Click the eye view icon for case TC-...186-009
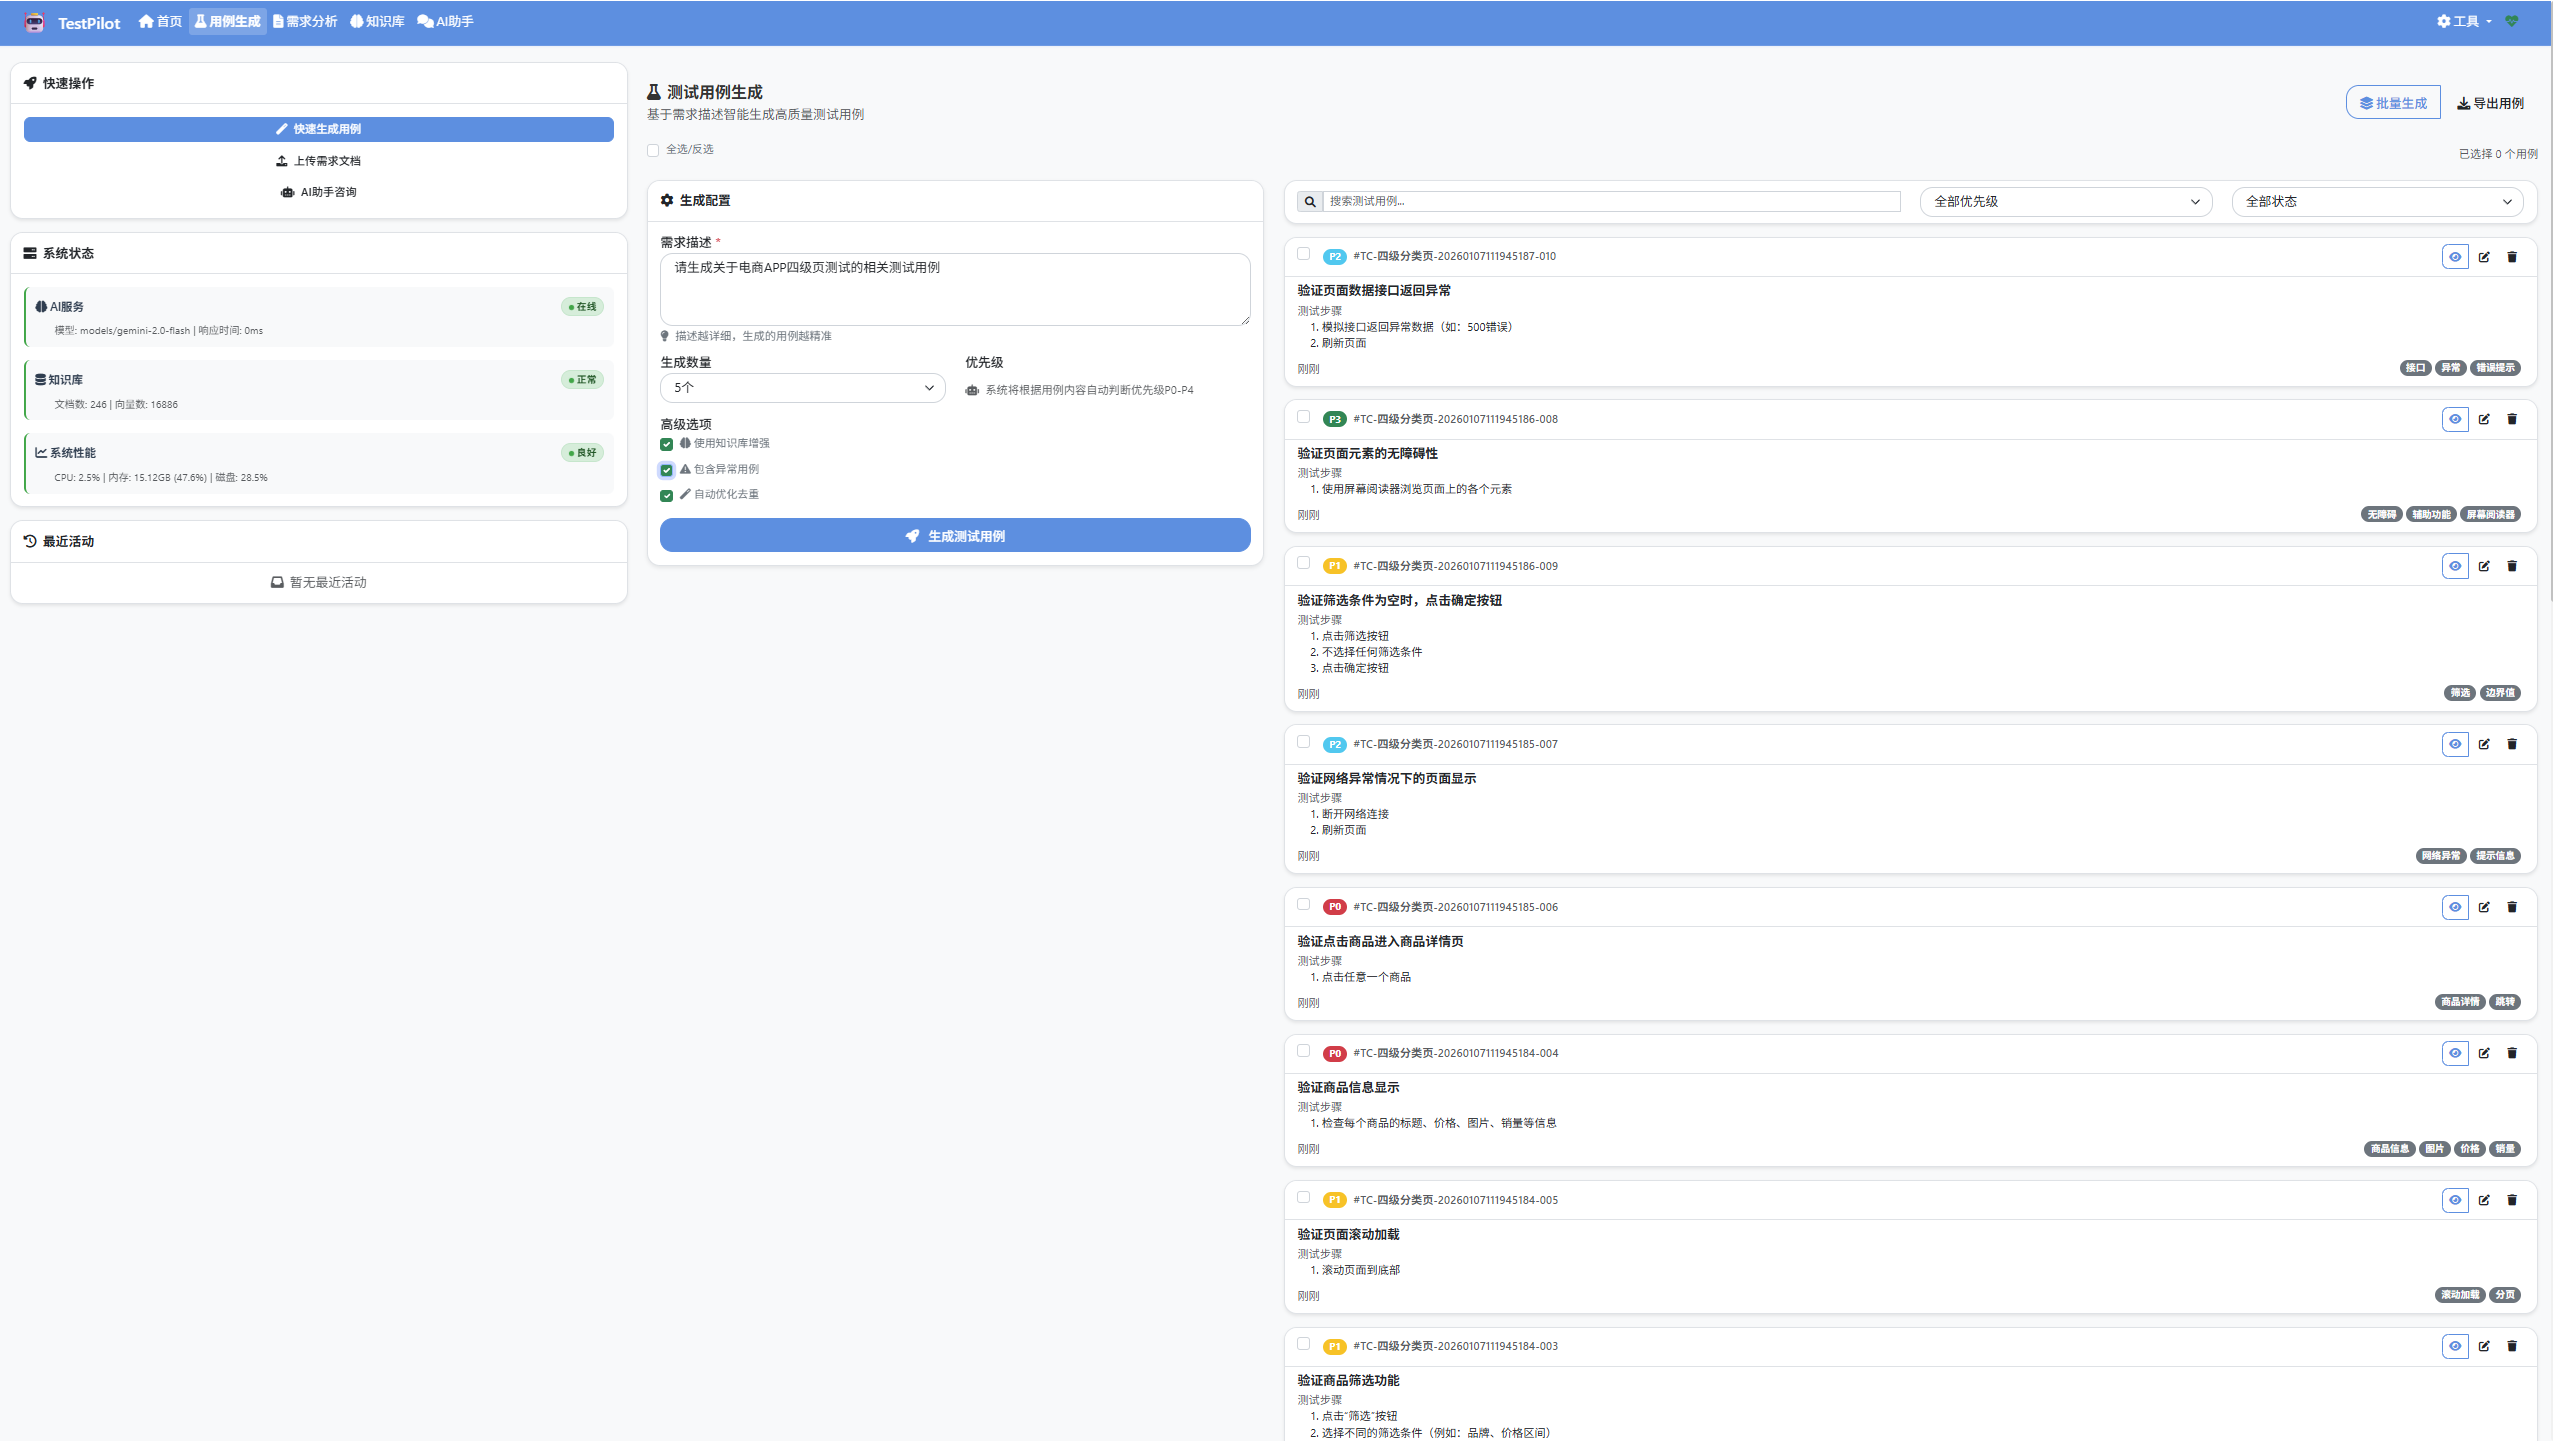Viewport: 2553px width, 1451px height. pyautogui.click(x=2454, y=566)
